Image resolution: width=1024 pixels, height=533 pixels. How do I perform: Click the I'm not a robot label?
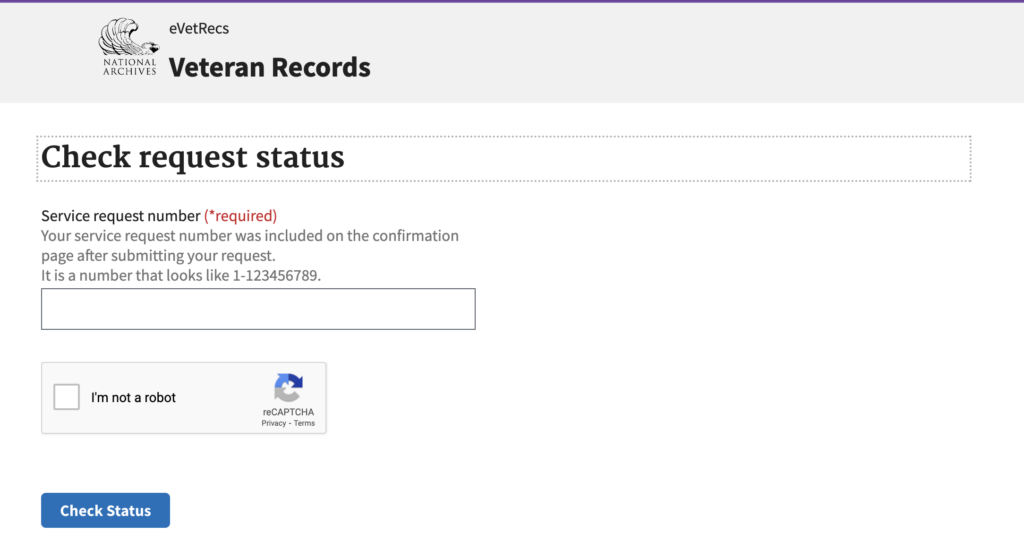click(133, 398)
